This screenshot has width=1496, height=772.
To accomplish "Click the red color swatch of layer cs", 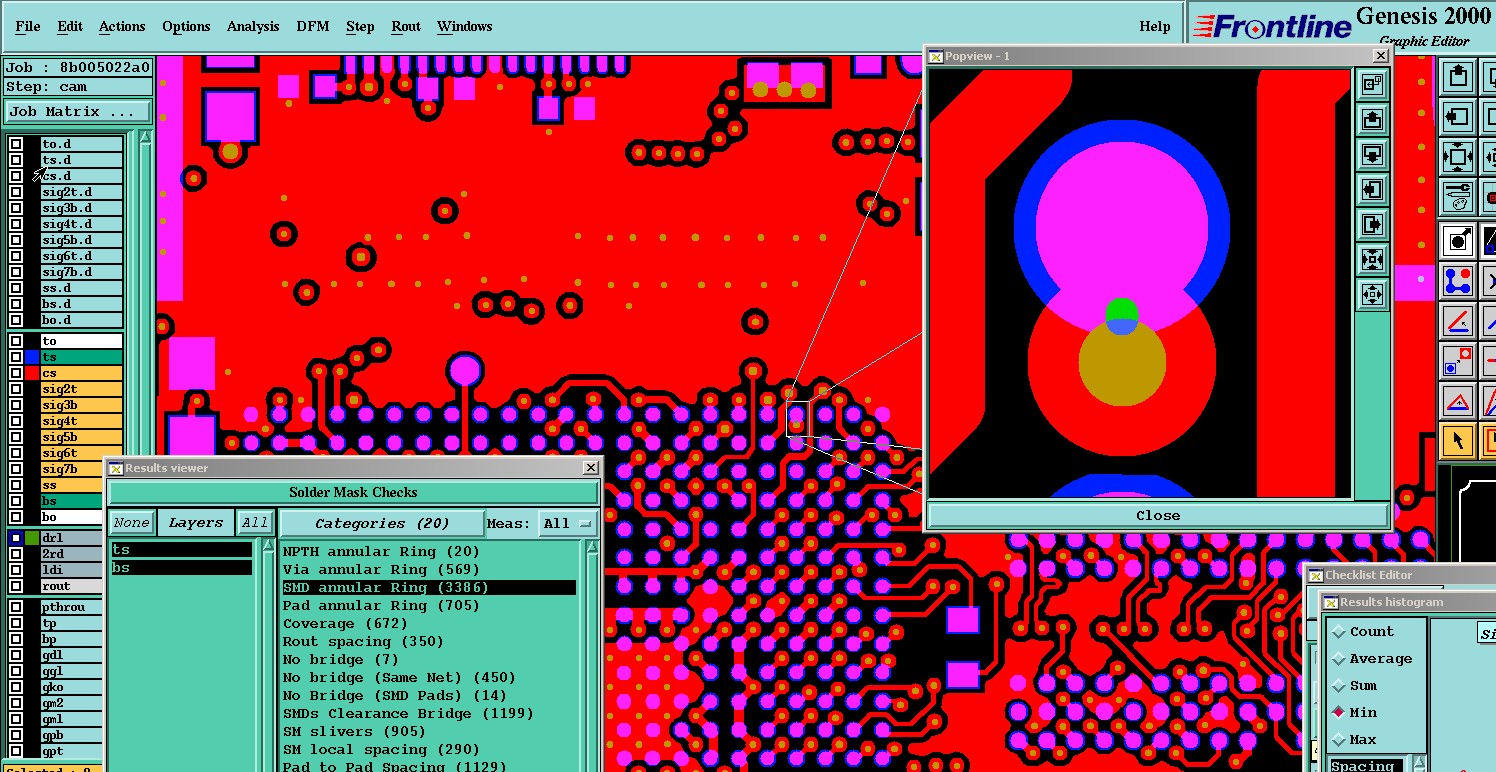I will pos(32,373).
